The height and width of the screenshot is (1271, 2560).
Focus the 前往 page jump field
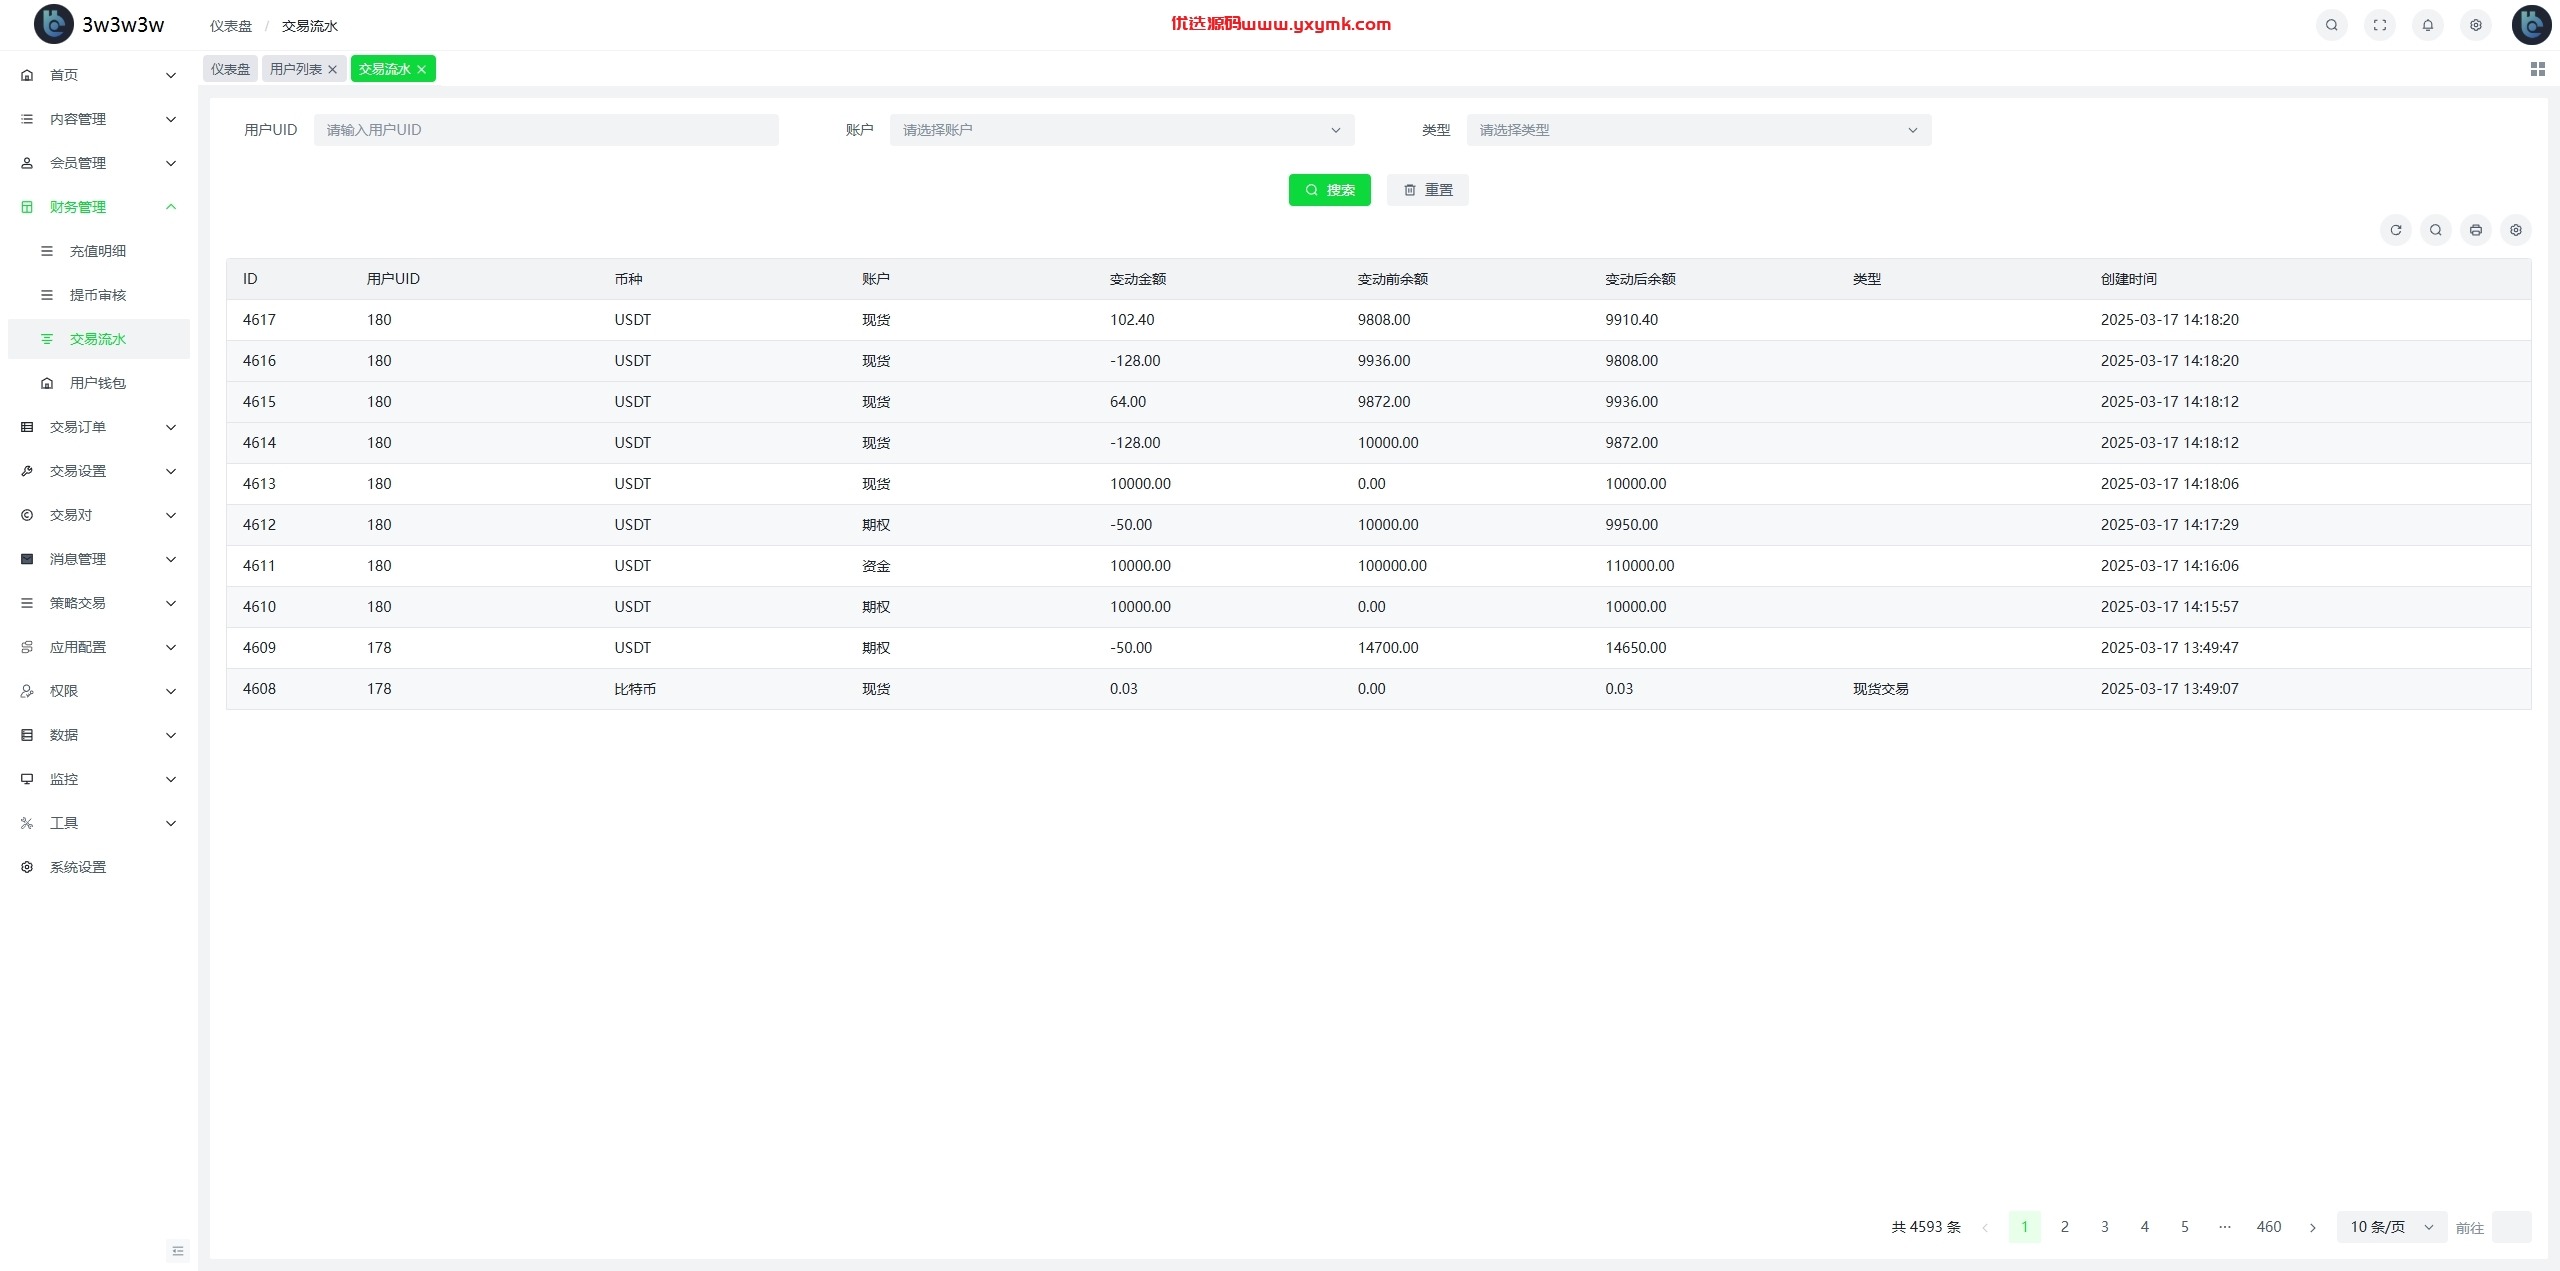(2511, 1227)
